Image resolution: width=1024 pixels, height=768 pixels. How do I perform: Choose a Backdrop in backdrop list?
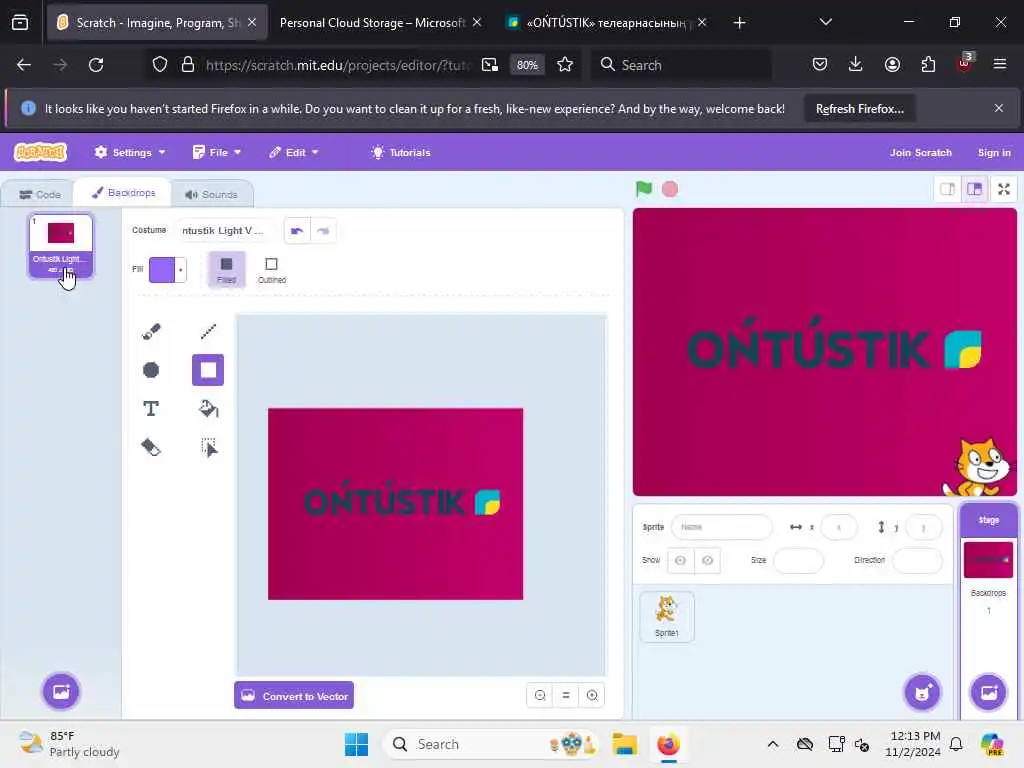tap(61, 691)
